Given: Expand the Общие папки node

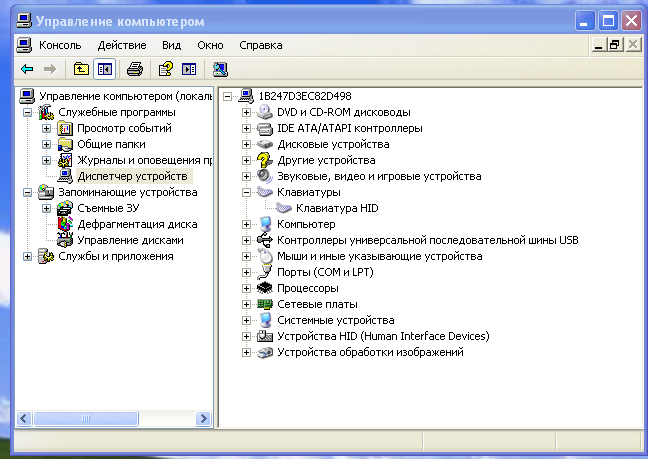Looking at the screenshot, I should pyautogui.click(x=46, y=144).
